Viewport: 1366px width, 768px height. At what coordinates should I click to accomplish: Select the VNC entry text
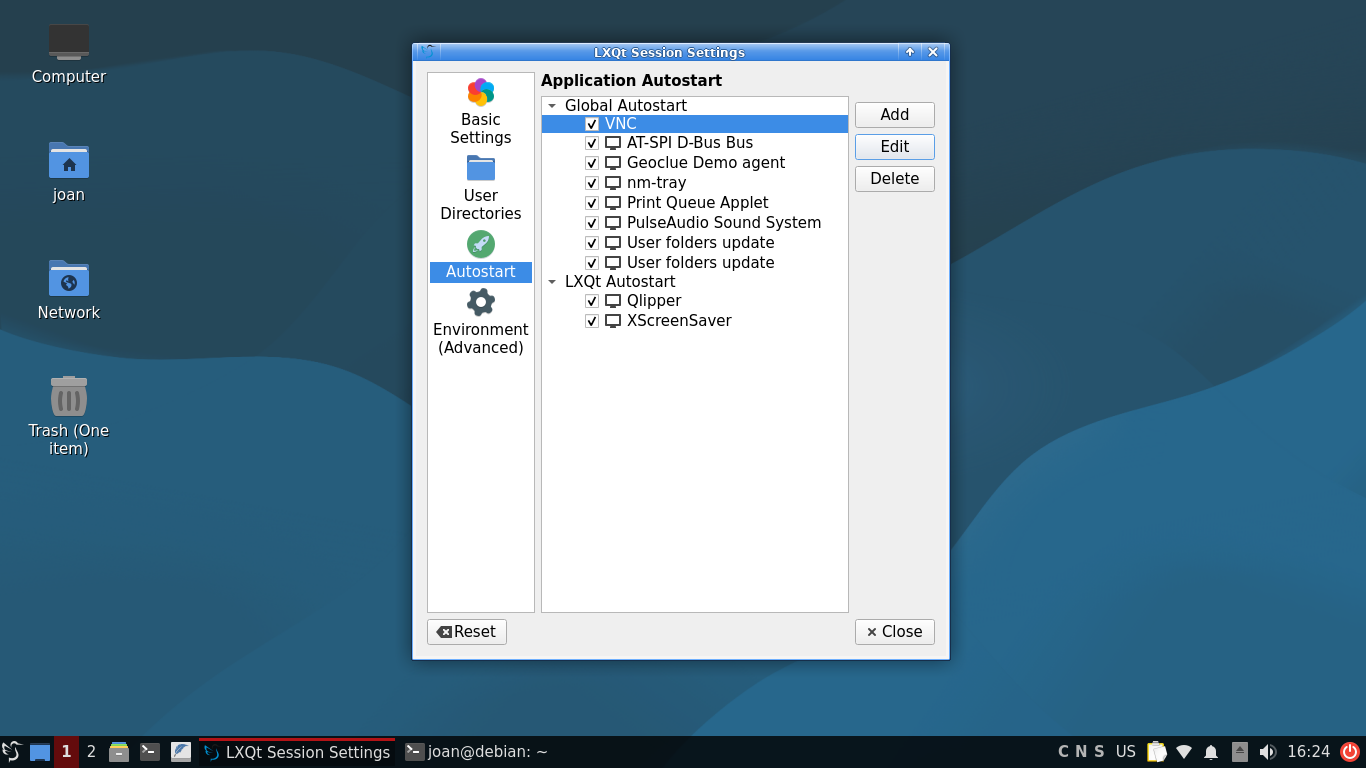coord(620,124)
